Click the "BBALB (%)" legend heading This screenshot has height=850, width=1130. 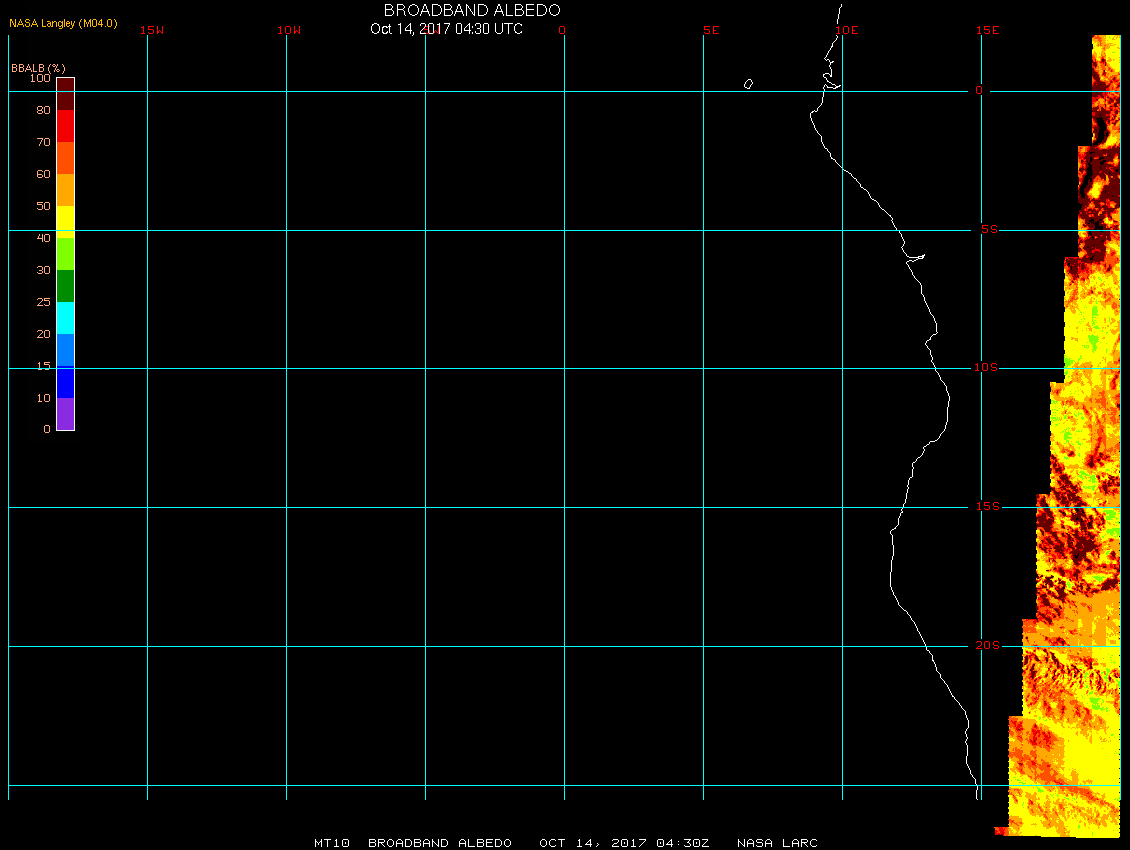tap(38, 68)
